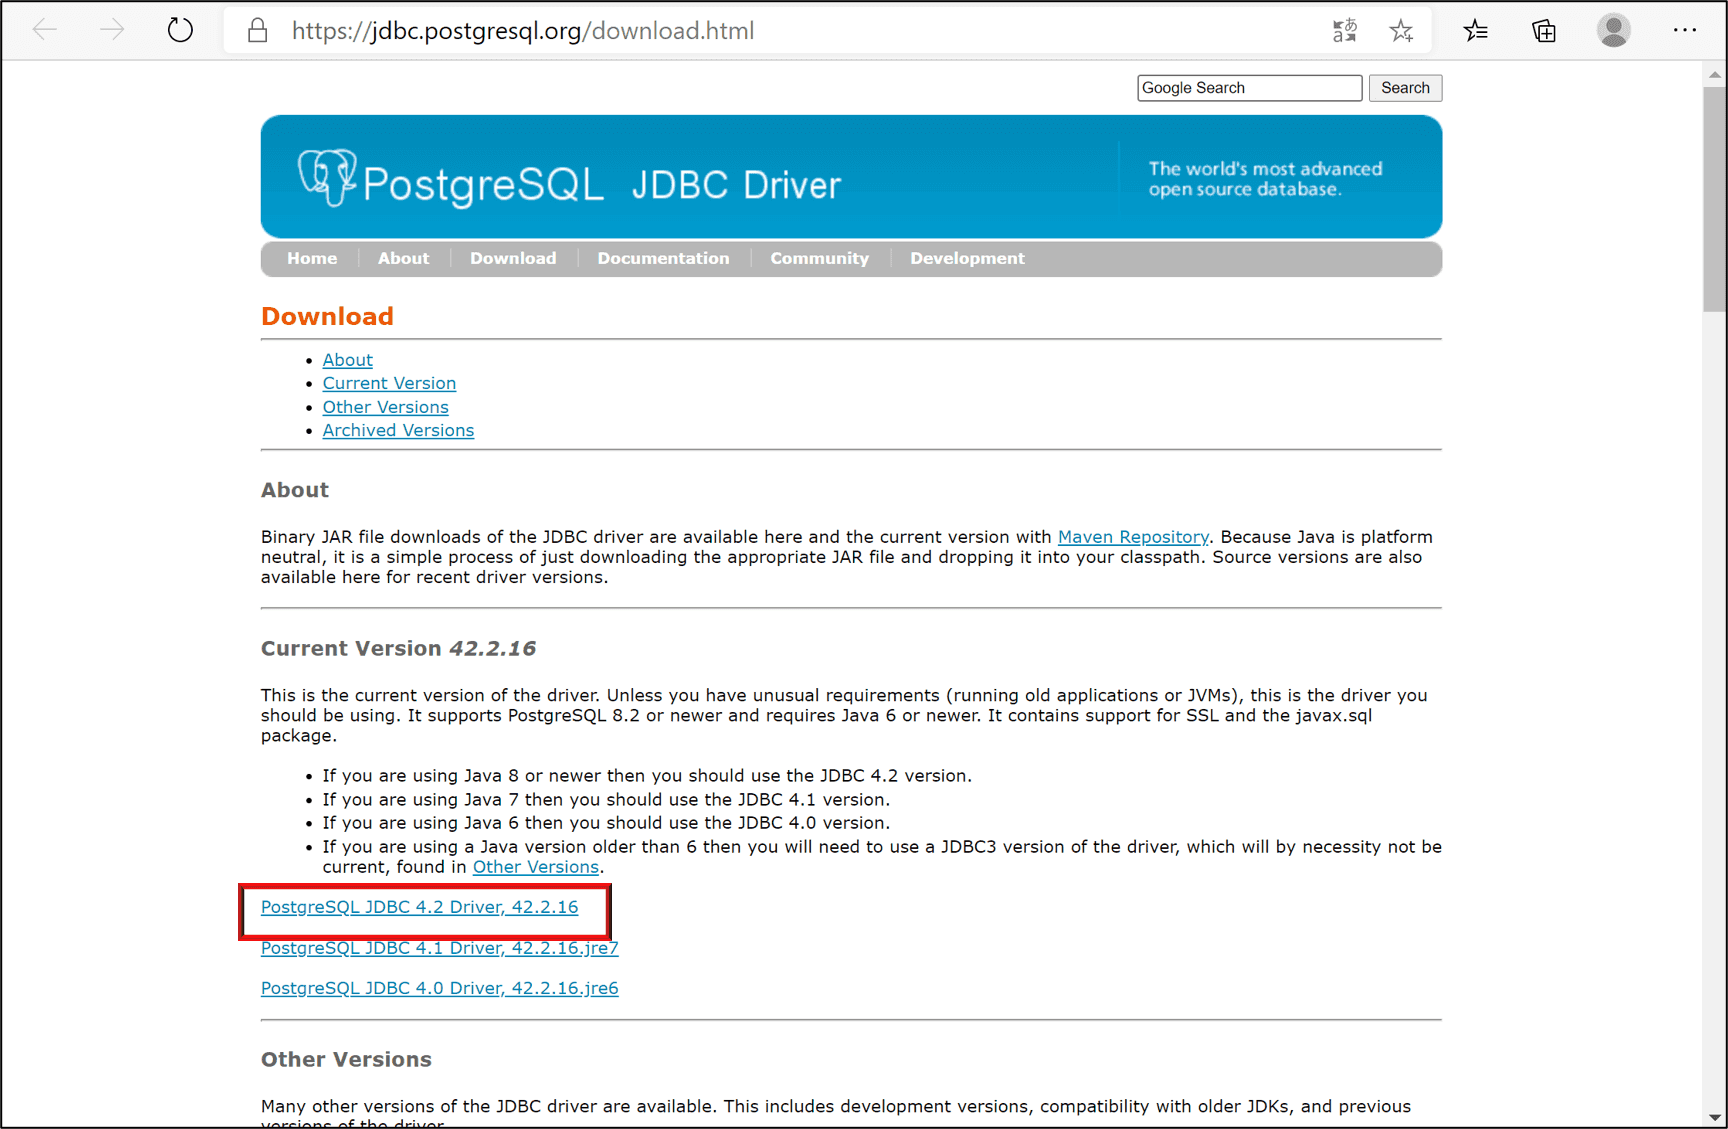Download PostgreSQL JDBC 4.1 Driver jre7
Screen dimensions: 1728x1129
pos(439,948)
